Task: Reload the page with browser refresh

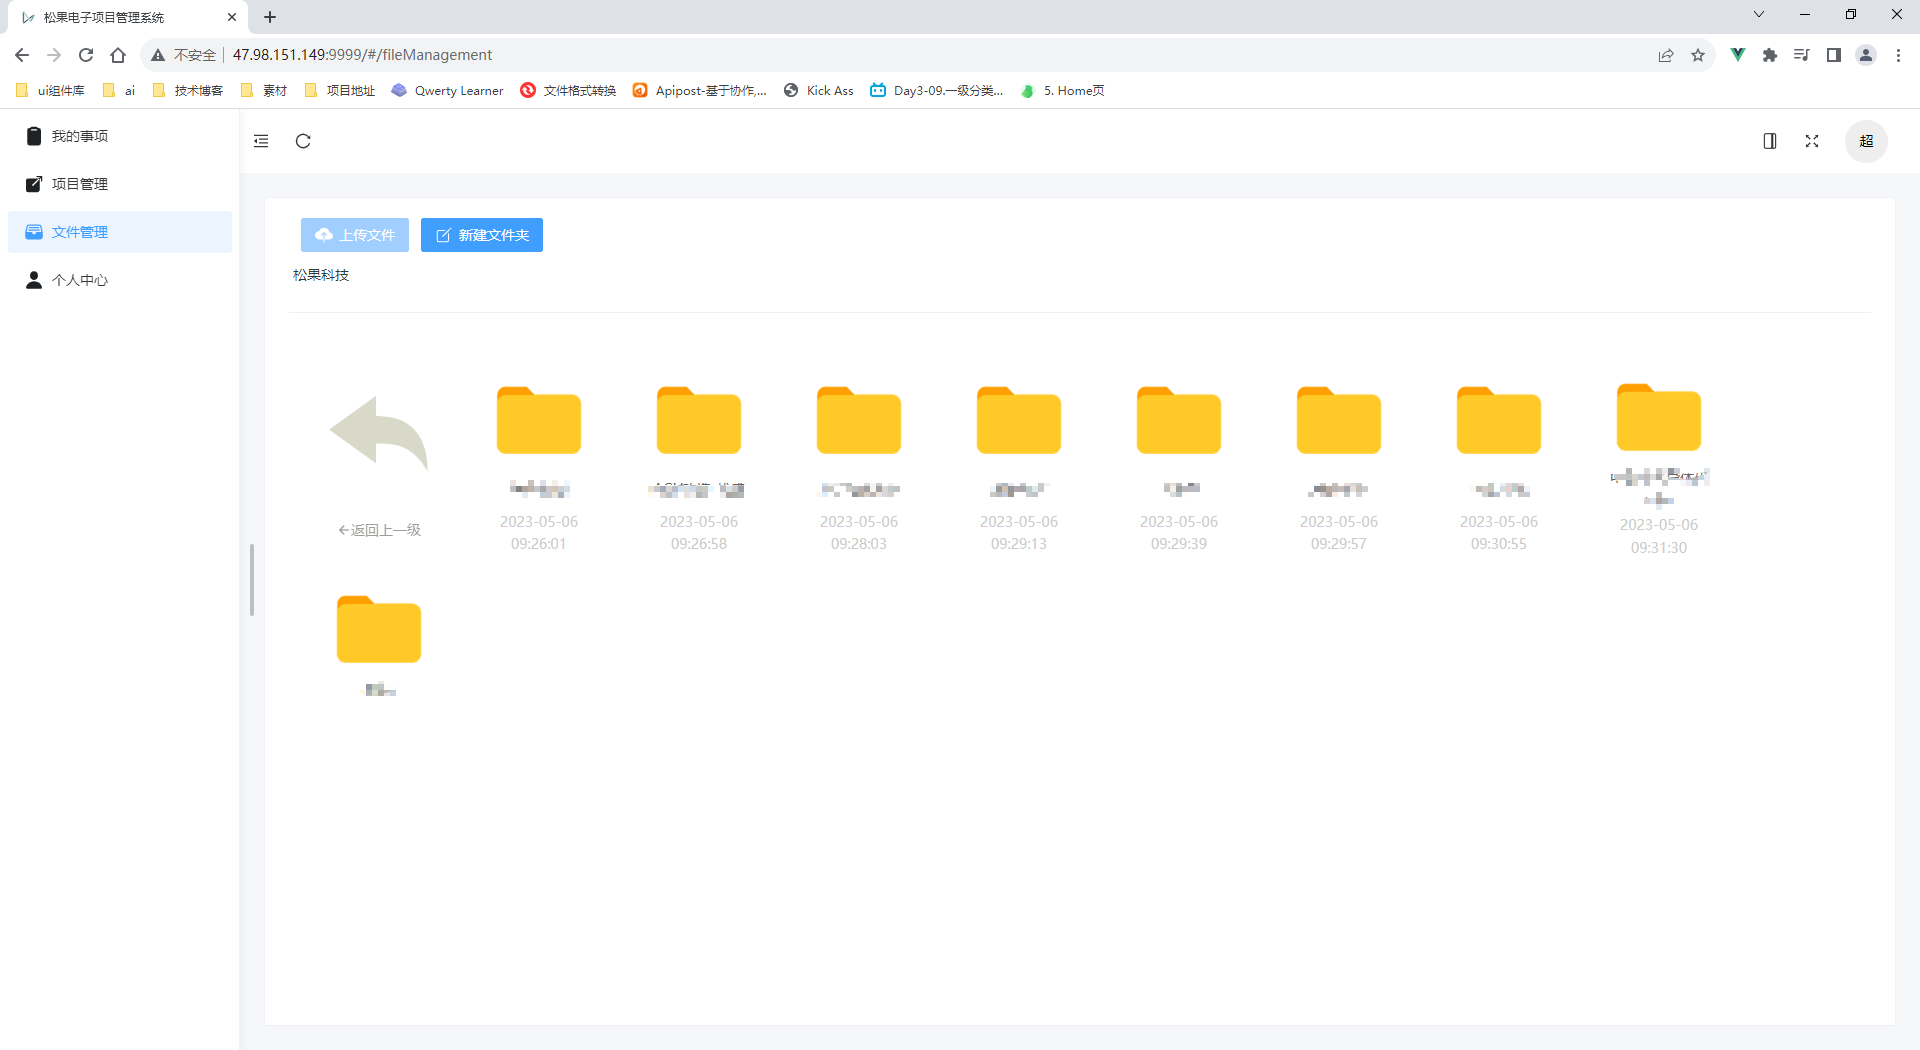Action: [x=86, y=55]
